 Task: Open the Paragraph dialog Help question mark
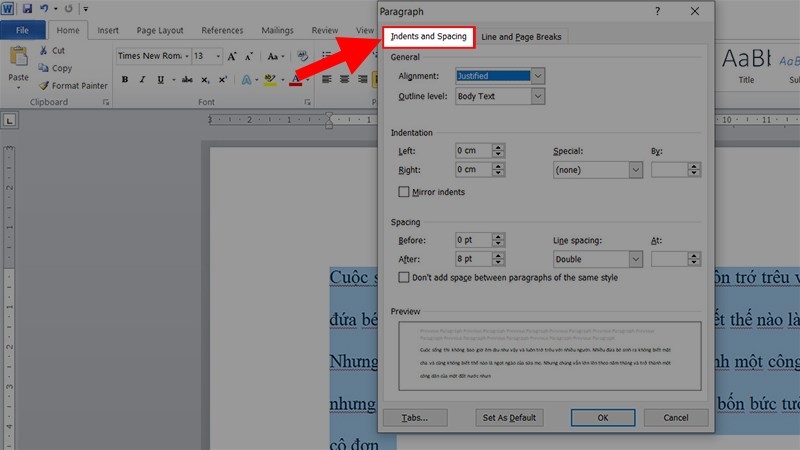pyautogui.click(x=657, y=11)
